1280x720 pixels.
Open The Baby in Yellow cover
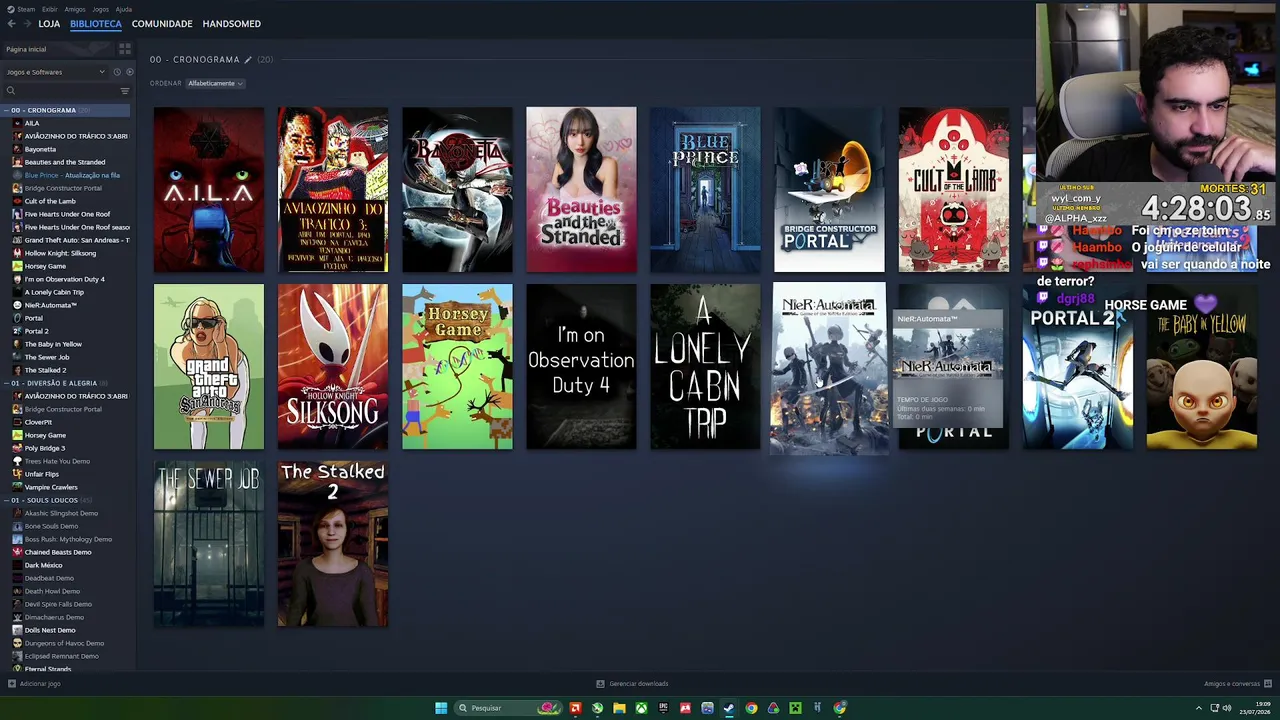(1201, 367)
